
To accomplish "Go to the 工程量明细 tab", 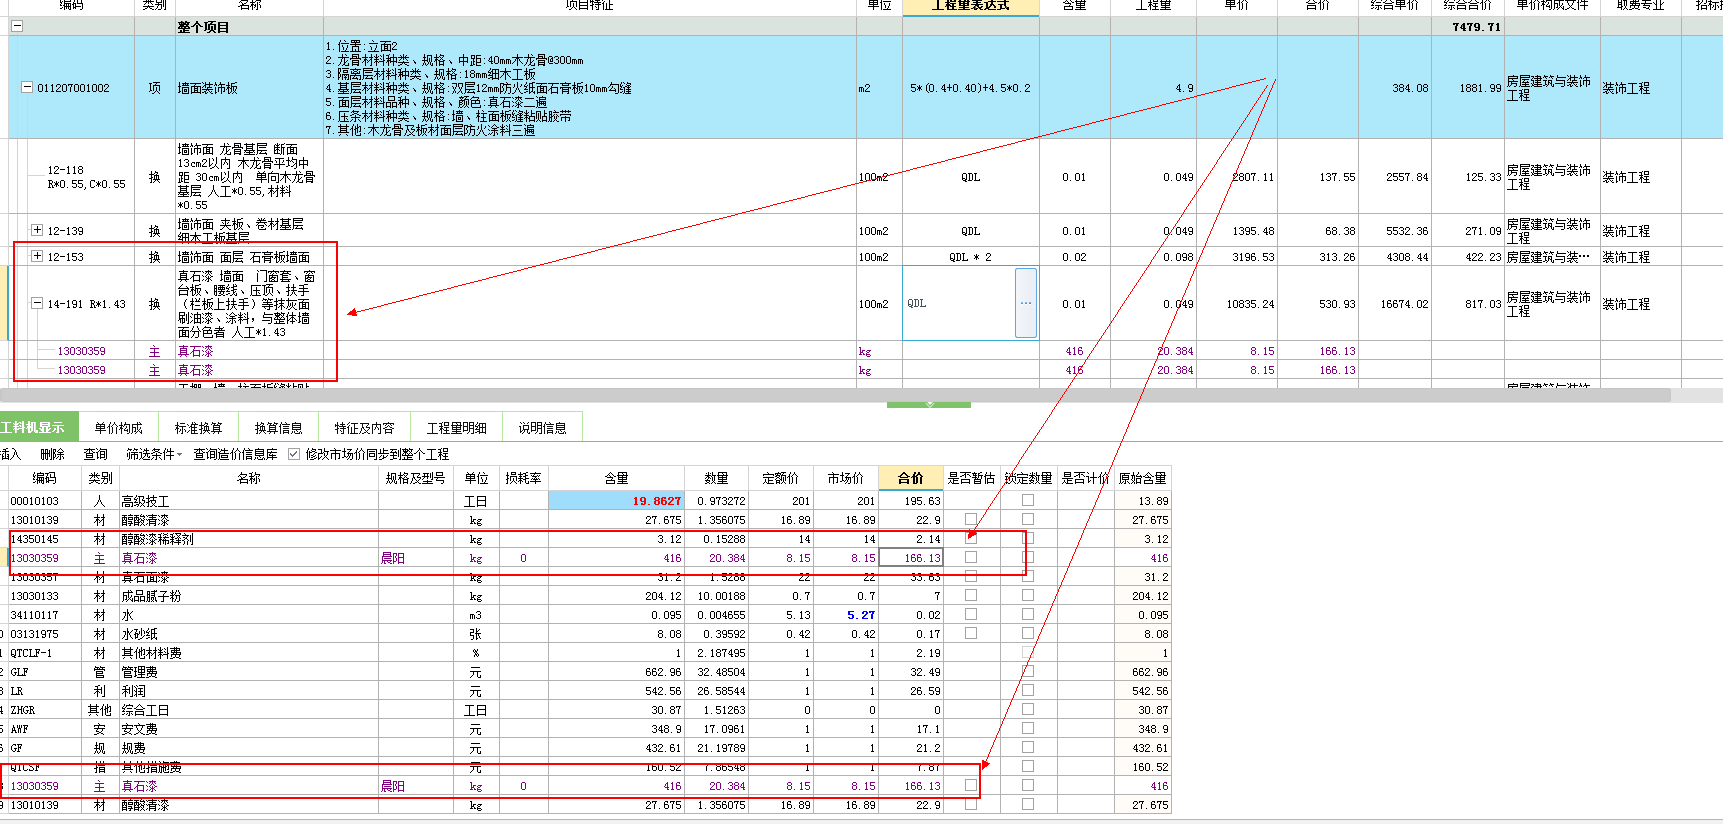I will click(456, 427).
